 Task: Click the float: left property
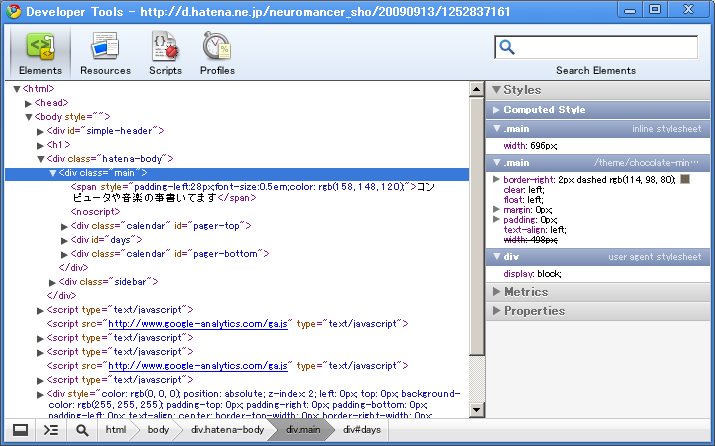[x=523, y=200]
